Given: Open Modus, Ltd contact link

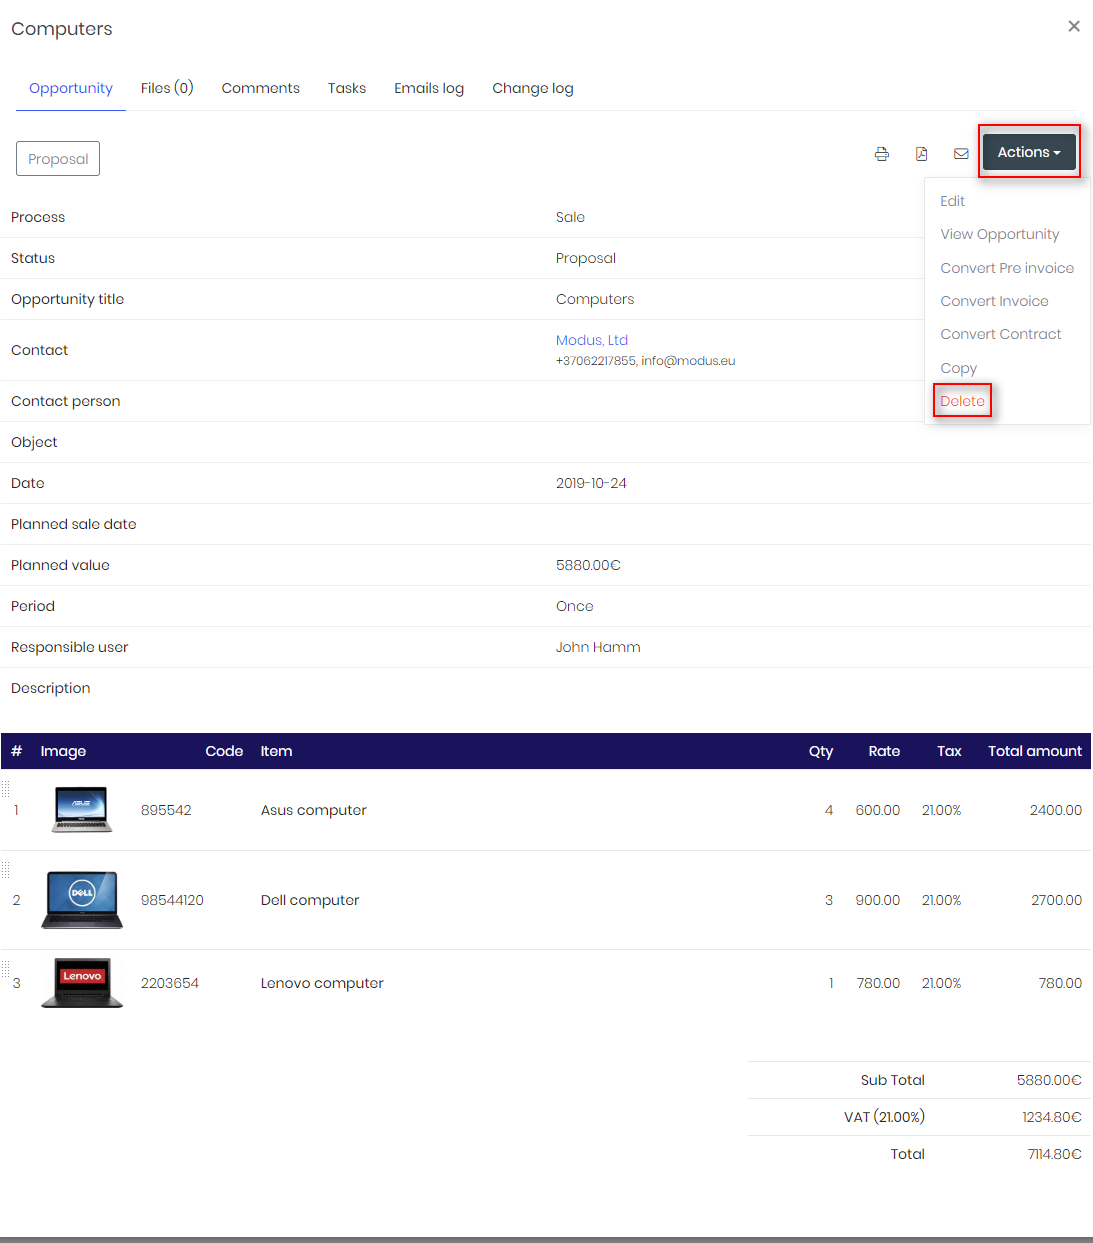Looking at the screenshot, I should click(x=592, y=340).
